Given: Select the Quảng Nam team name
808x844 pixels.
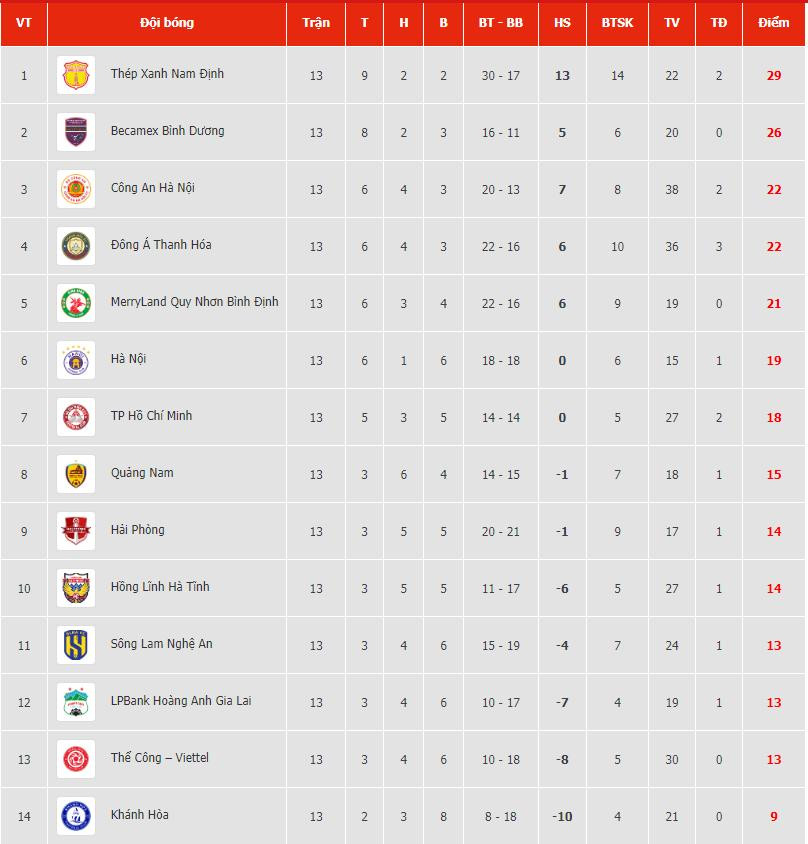Looking at the screenshot, I should click(142, 473).
